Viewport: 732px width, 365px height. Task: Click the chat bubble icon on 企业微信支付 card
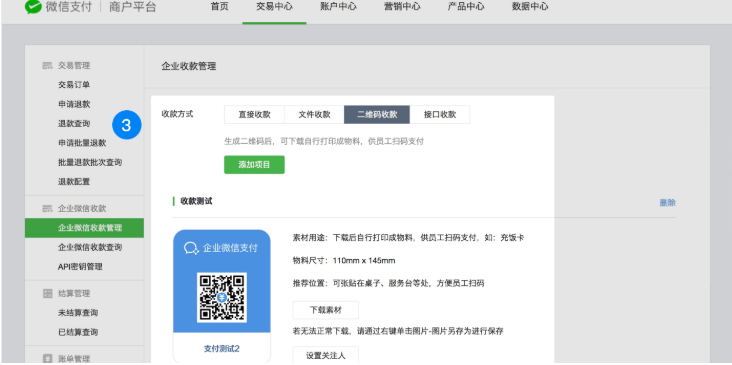(x=191, y=248)
